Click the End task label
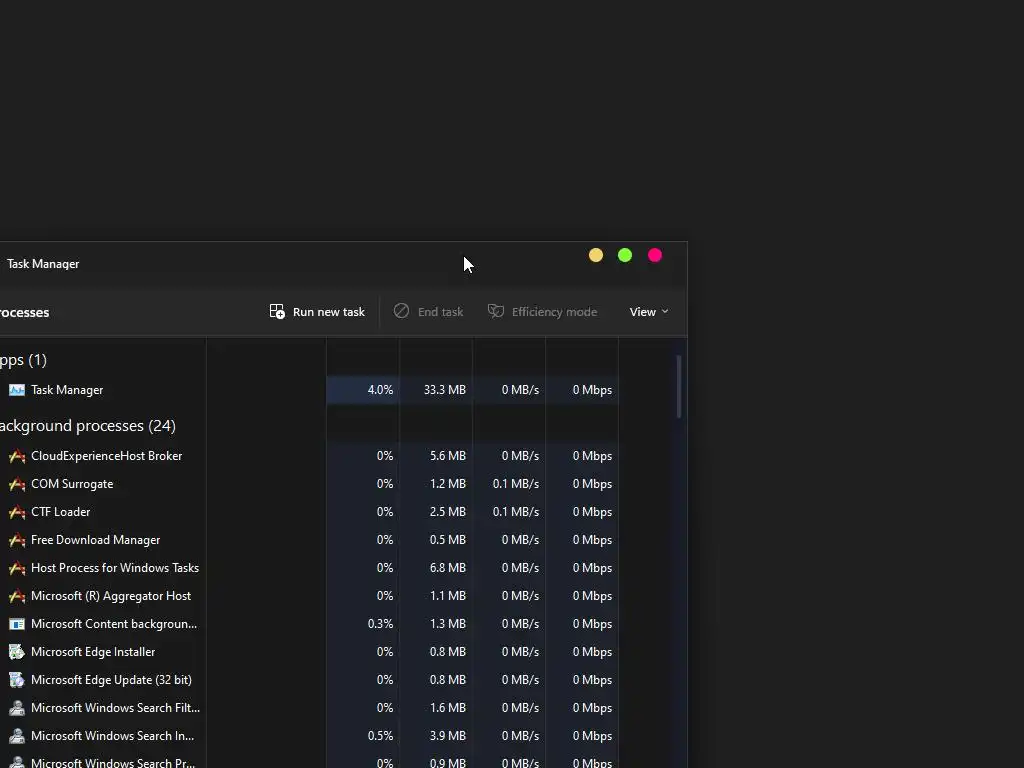The width and height of the screenshot is (1024, 768). 440,312
